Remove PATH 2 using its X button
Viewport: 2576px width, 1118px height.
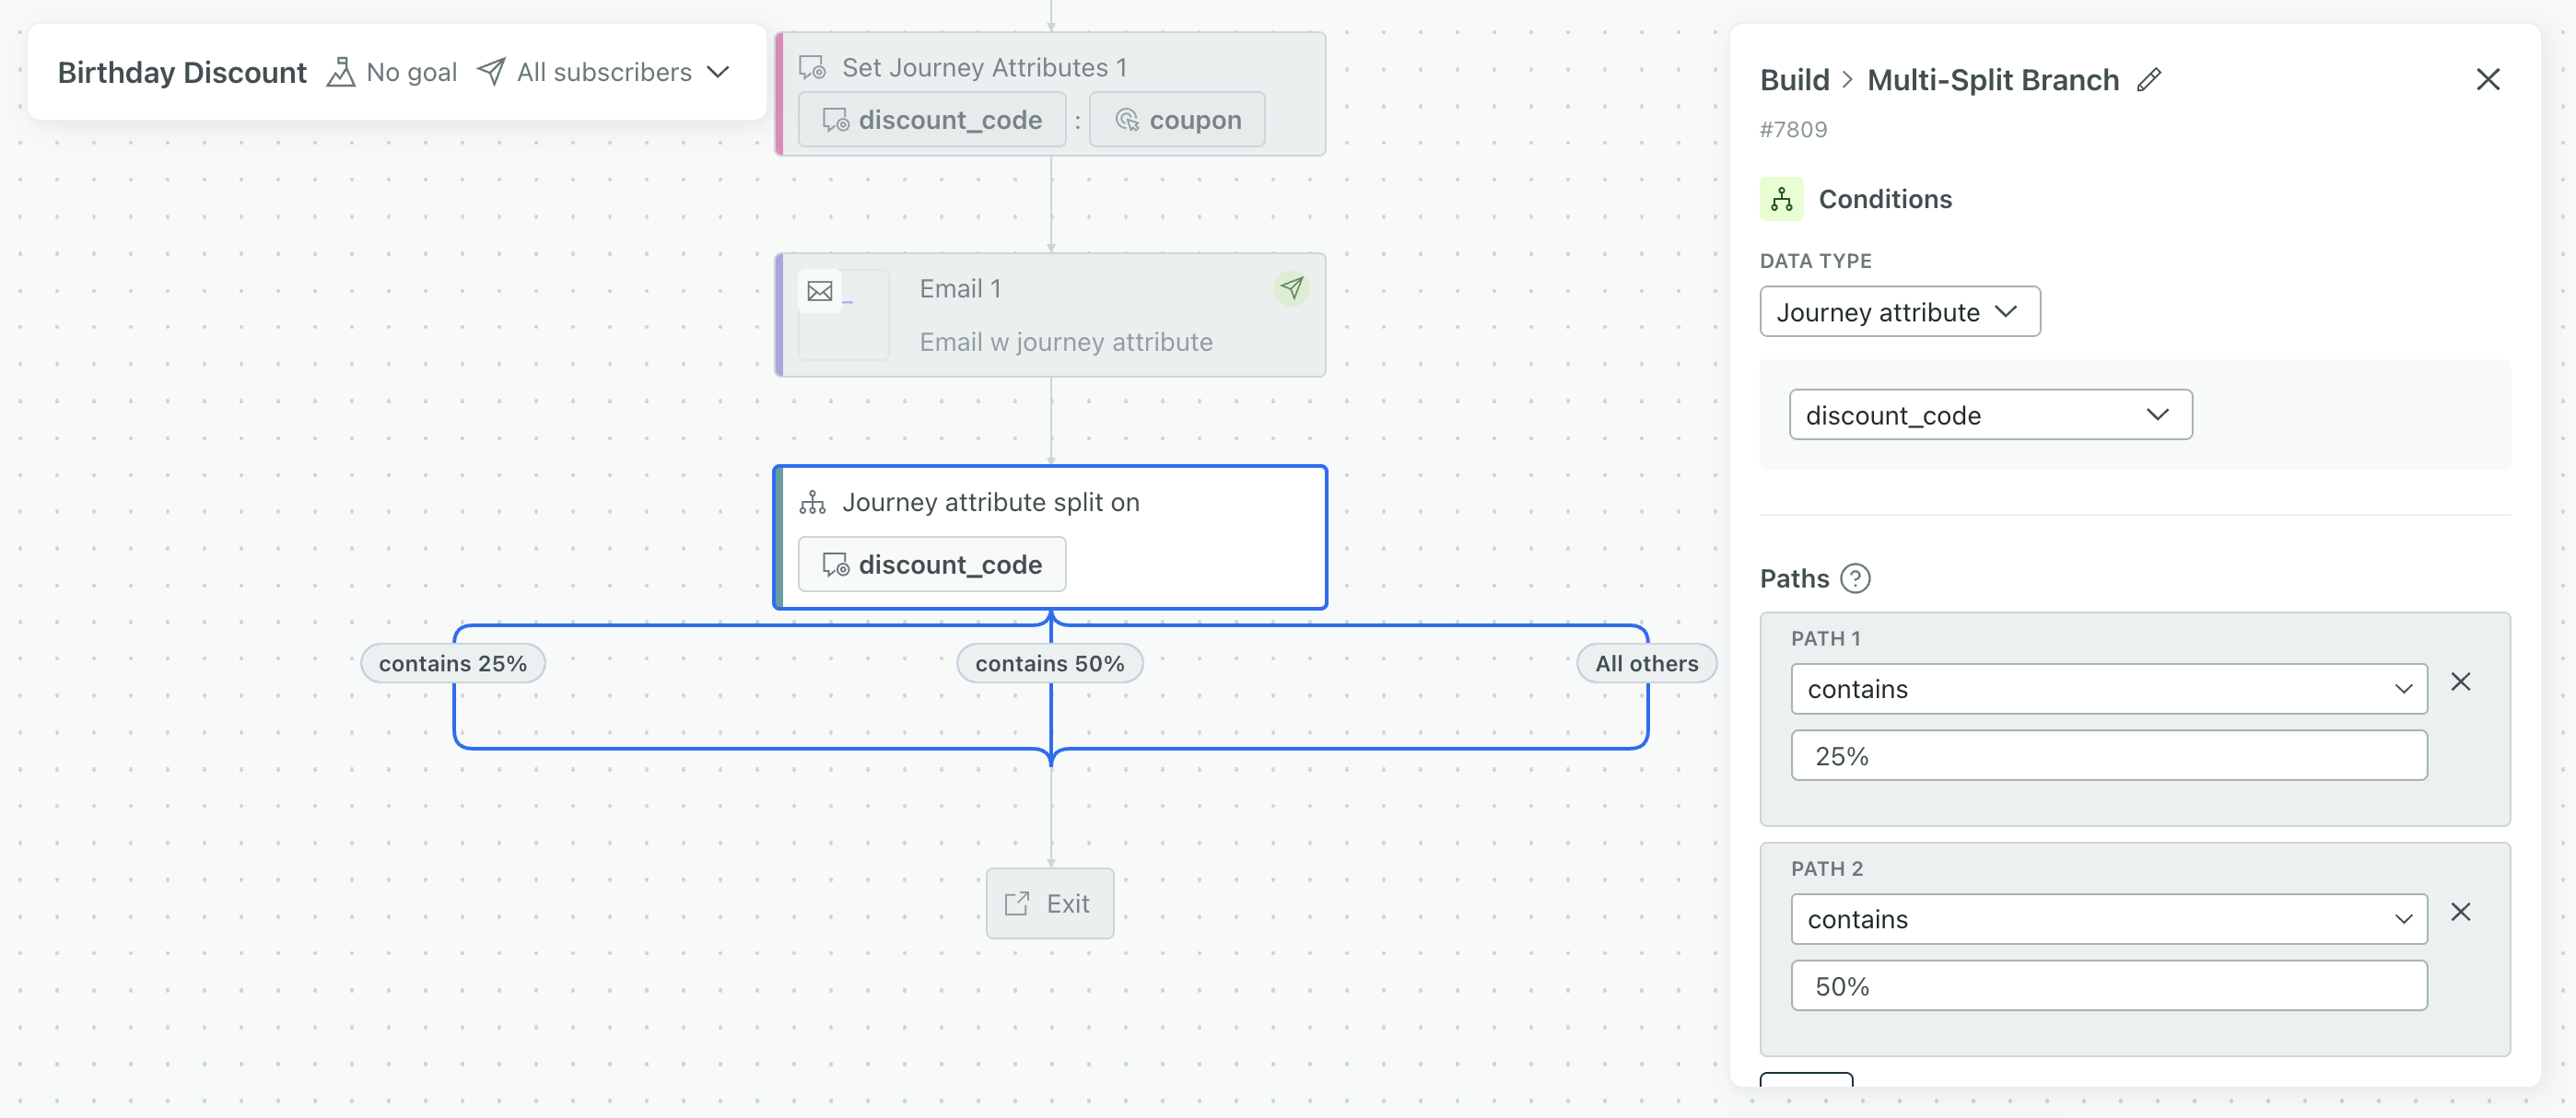pos(2462,911)
